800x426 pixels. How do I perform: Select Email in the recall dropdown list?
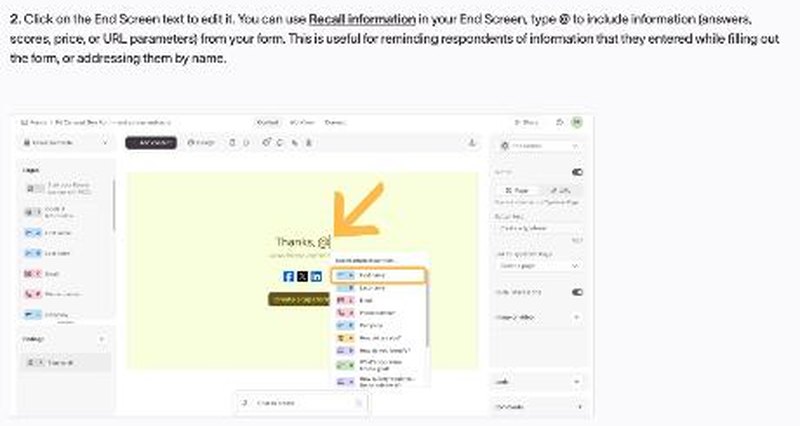[378, 300]
